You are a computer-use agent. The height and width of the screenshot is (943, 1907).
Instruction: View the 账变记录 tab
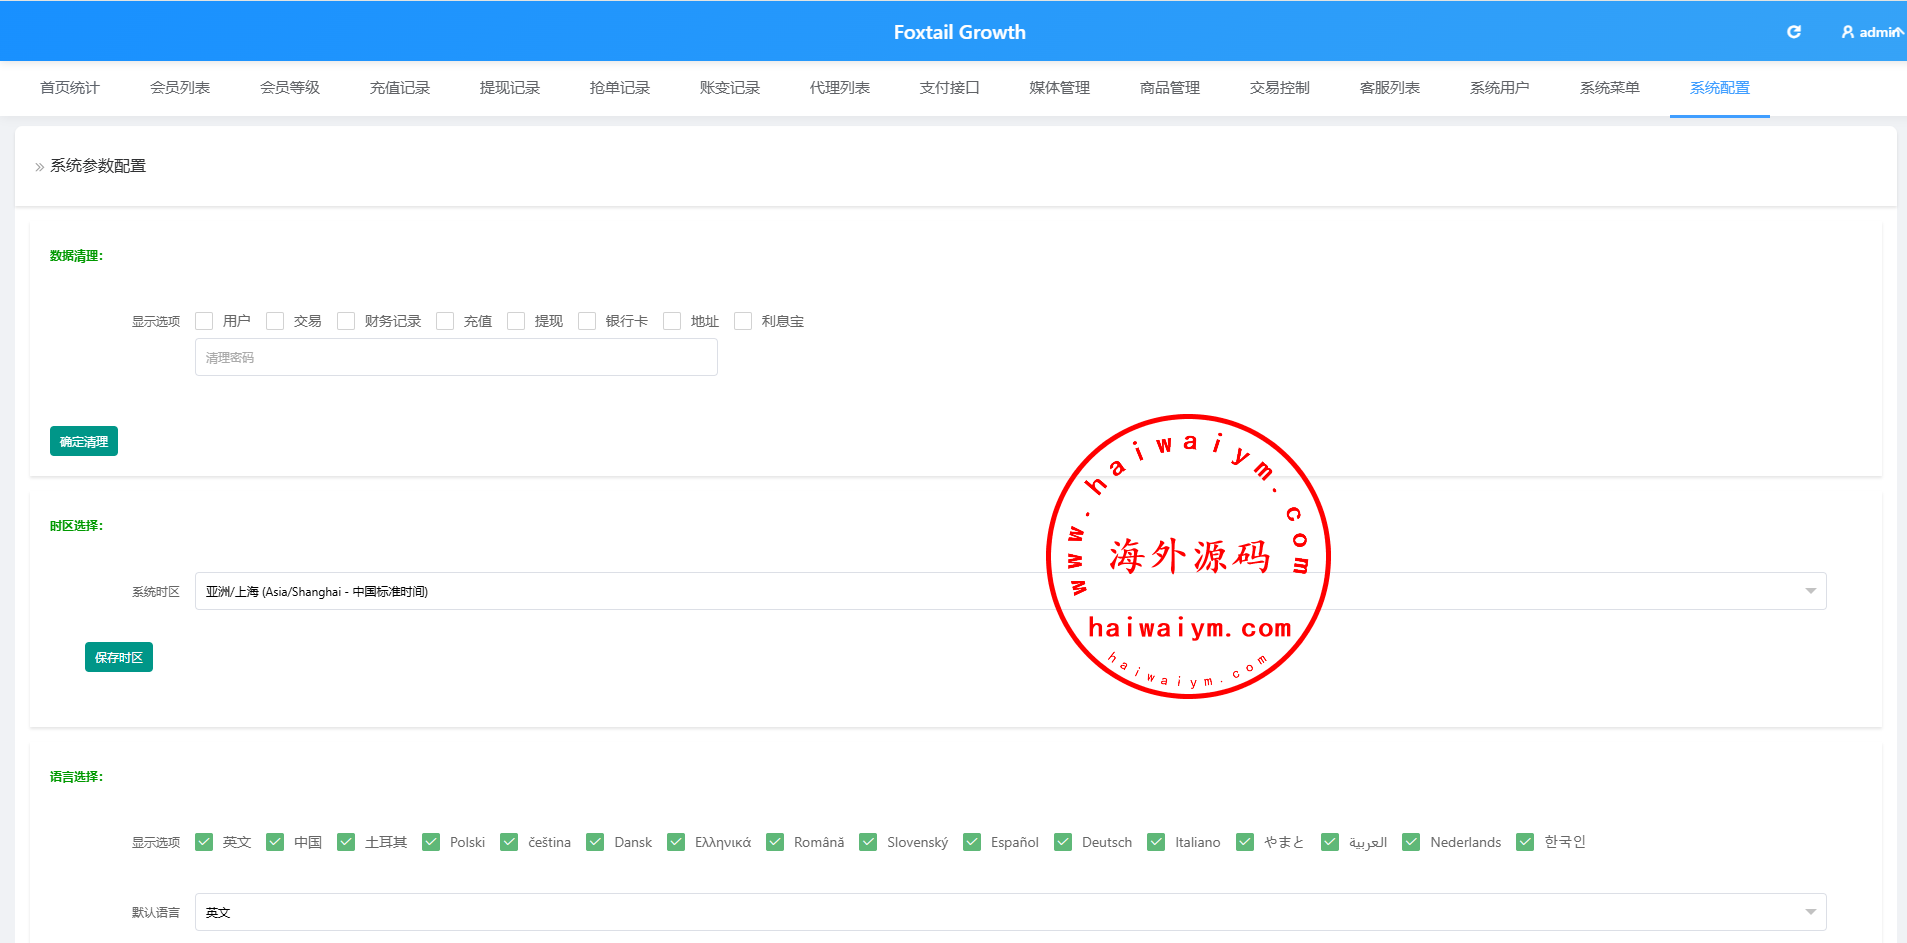pos(730,88)
